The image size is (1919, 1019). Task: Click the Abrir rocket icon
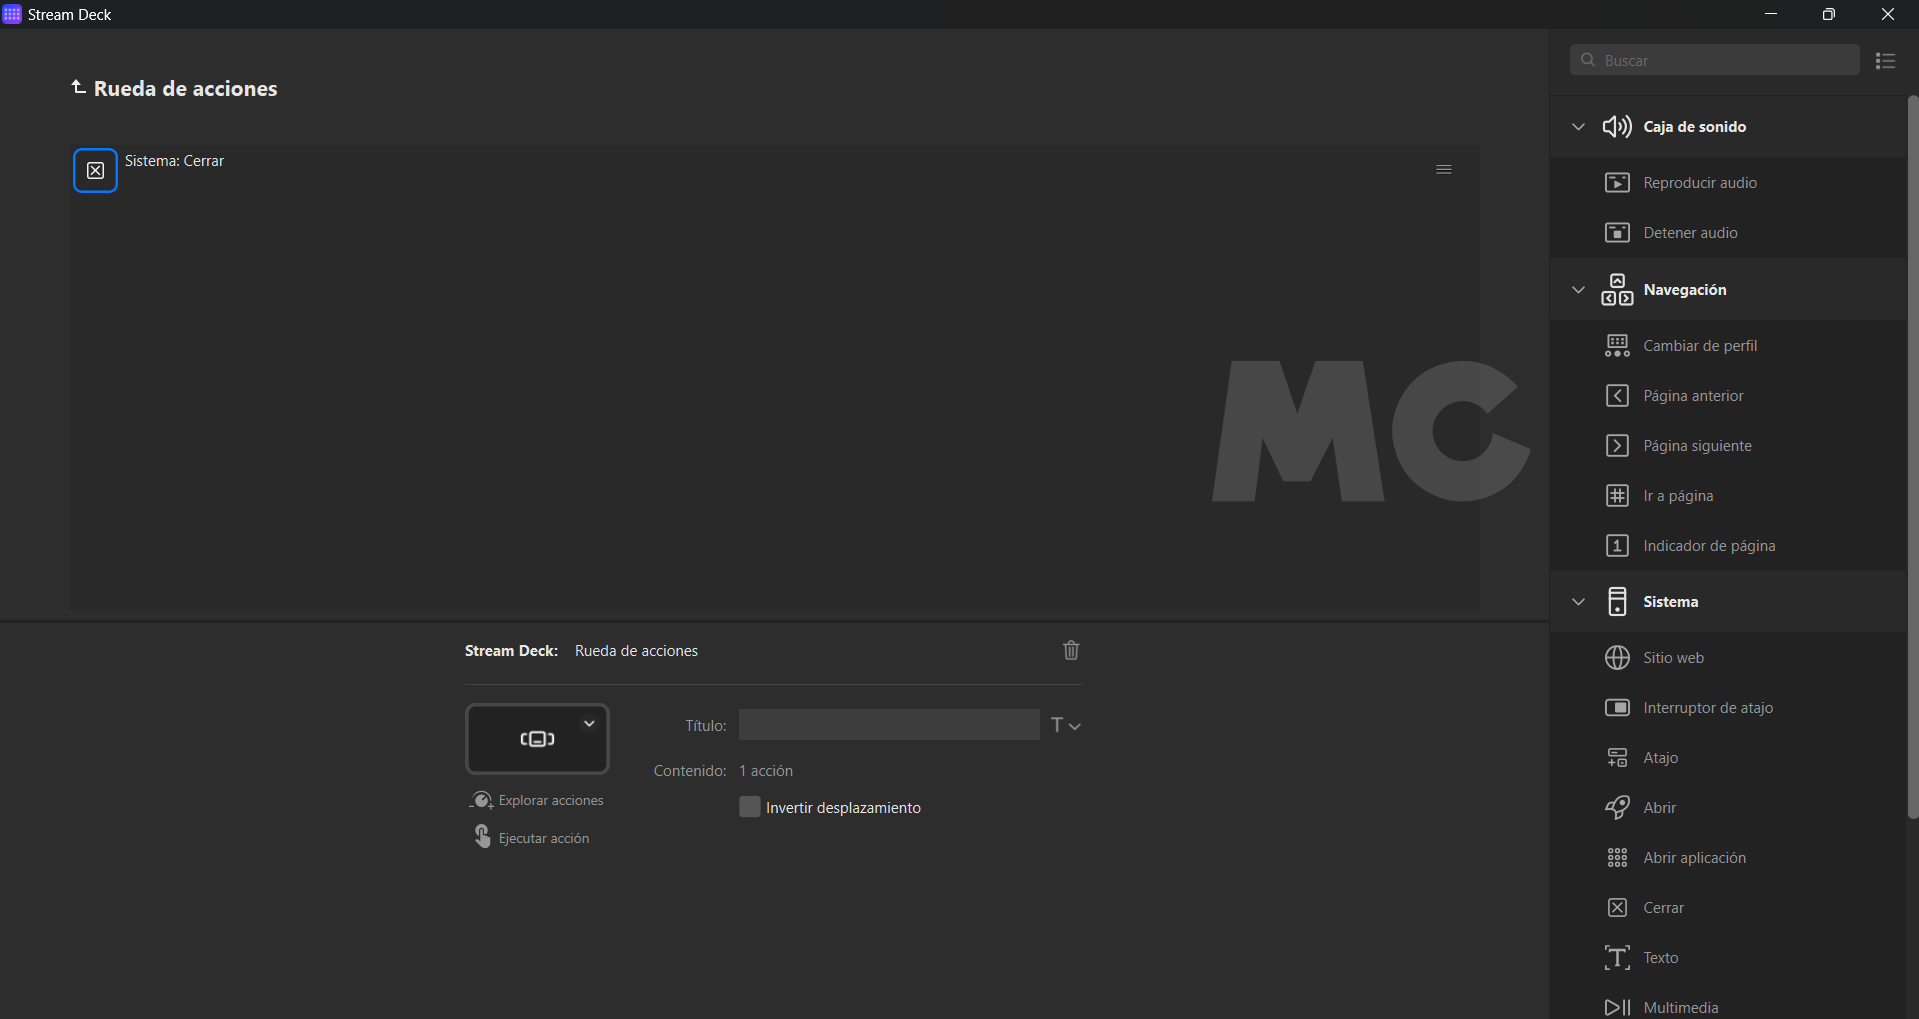[1617, 808]
